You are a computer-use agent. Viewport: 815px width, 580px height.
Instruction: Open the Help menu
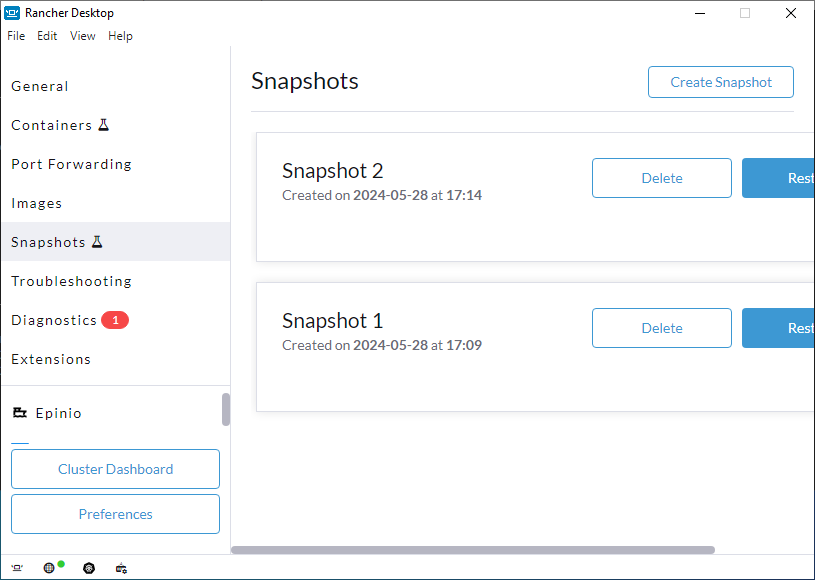[120, 36]
